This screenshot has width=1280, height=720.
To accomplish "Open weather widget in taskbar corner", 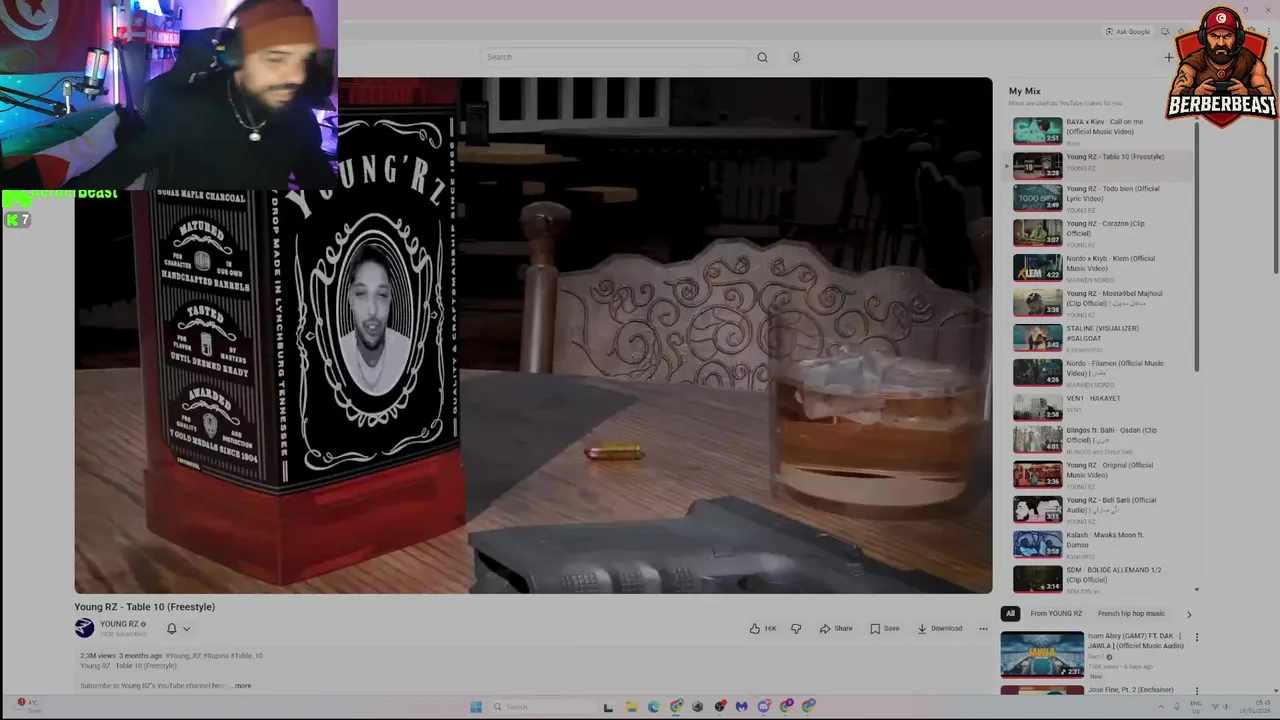I will [28, 705].
